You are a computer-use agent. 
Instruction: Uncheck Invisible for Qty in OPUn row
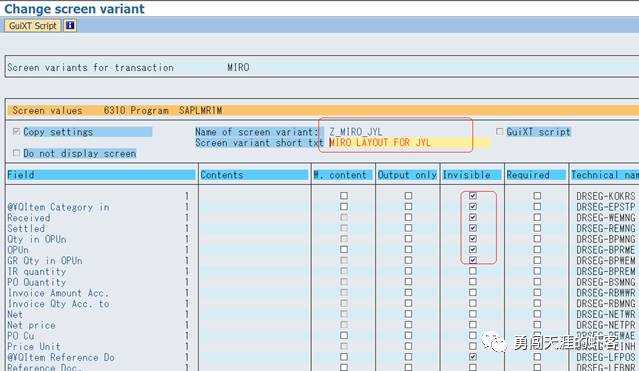pyautogui.click(x=473, y=238)
